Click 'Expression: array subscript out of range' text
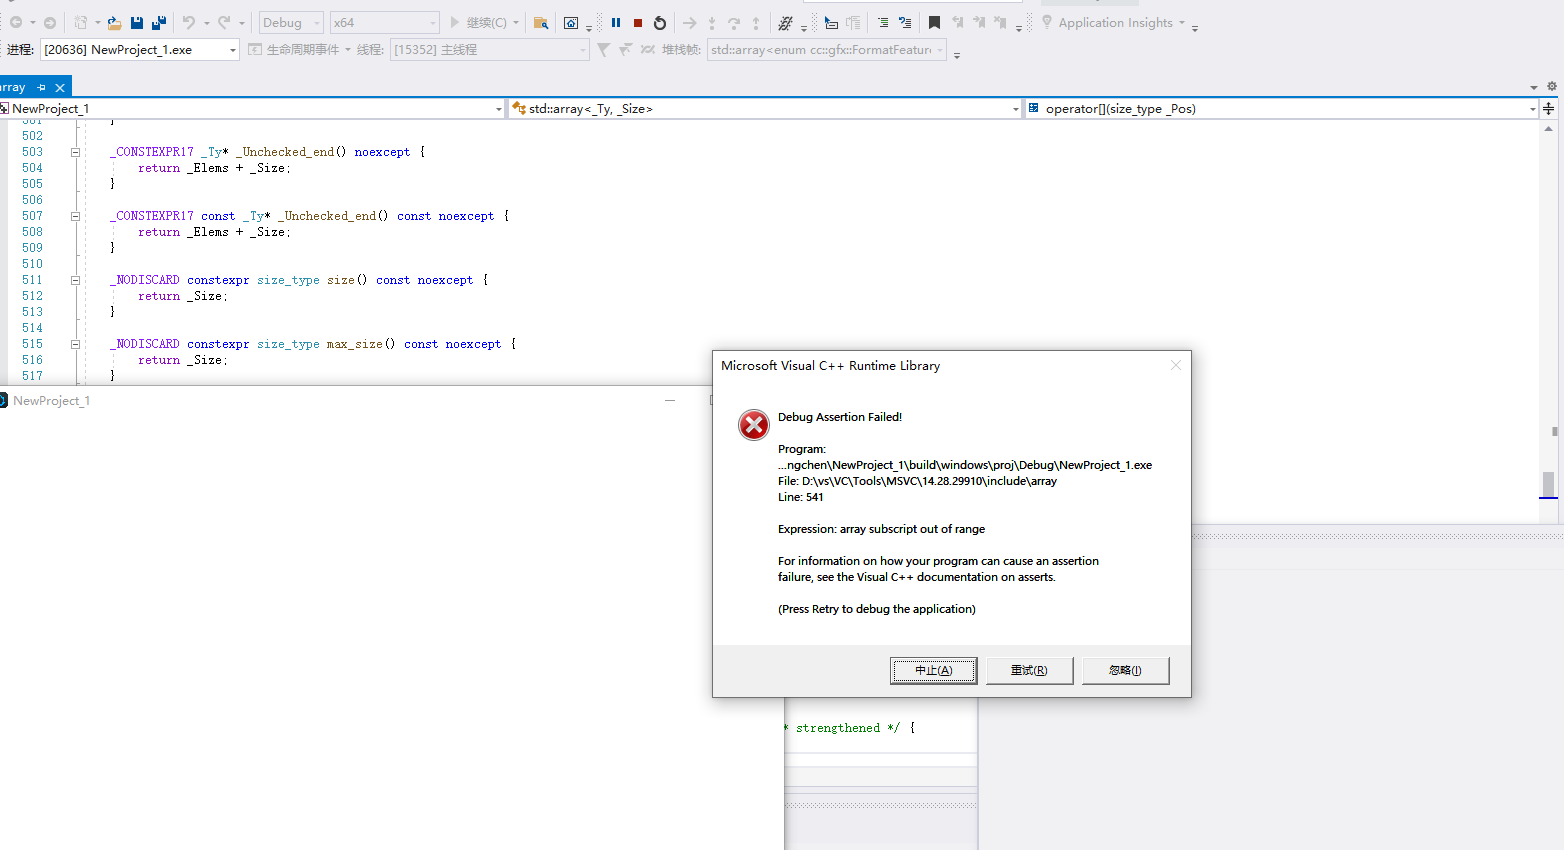Image resolution: width=1564 pixels, height=850 pixels. (x=881, y=529)
